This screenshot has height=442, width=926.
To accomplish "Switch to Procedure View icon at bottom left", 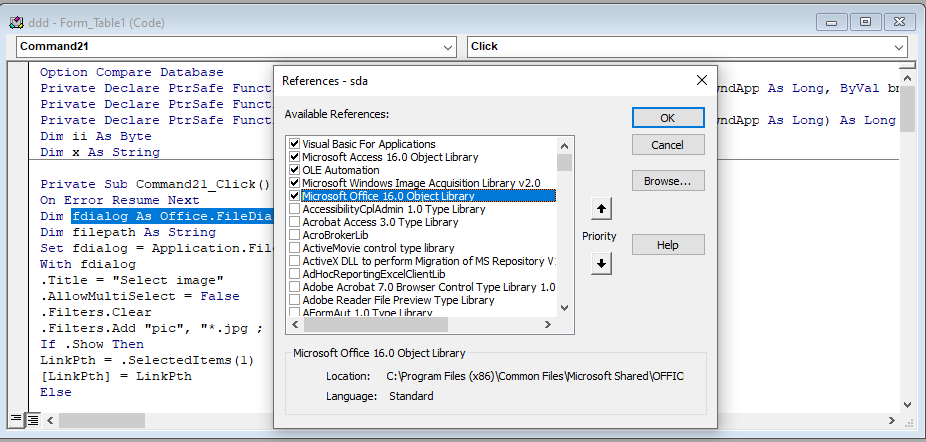I will click(16, 420).
